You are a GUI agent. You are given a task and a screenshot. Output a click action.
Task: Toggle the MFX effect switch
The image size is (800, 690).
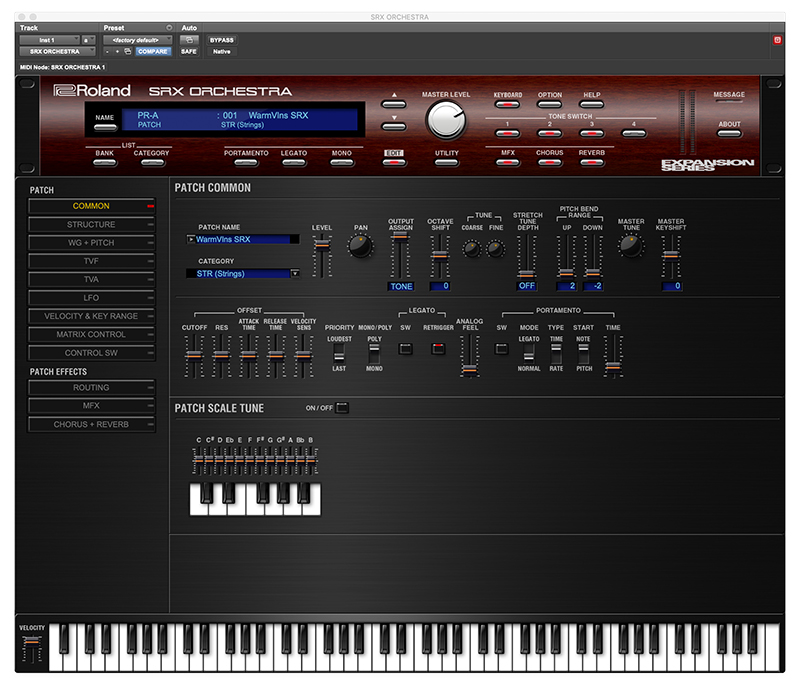click(x=507, y=162)
